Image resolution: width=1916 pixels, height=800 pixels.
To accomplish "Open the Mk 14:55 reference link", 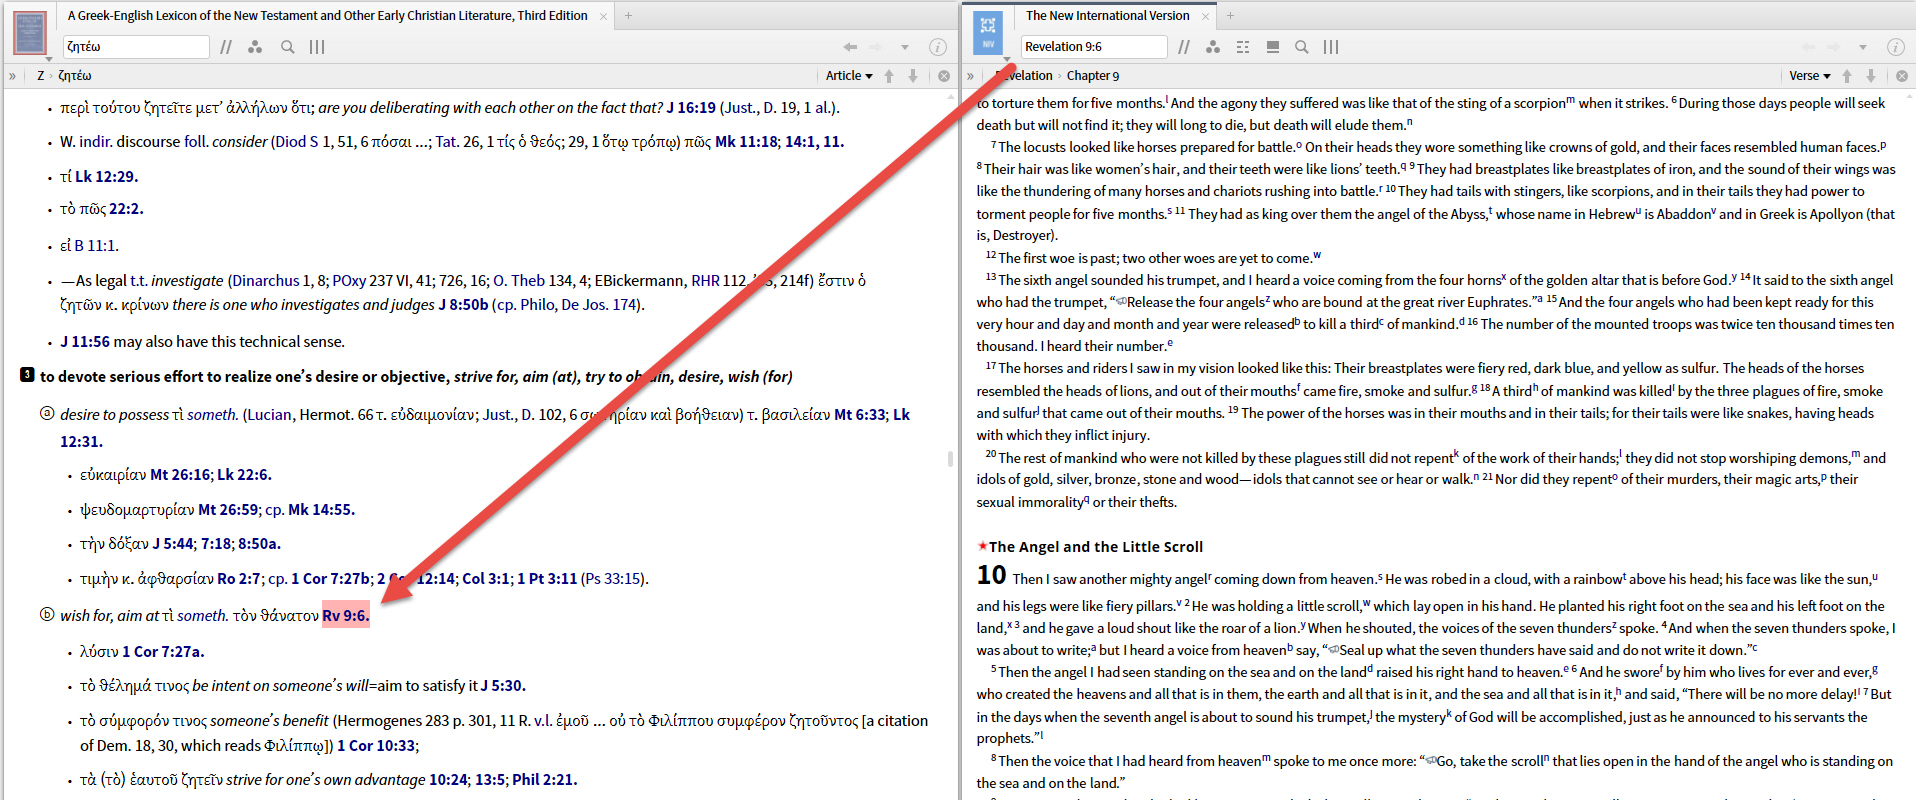I will click(x=320, y=510).
